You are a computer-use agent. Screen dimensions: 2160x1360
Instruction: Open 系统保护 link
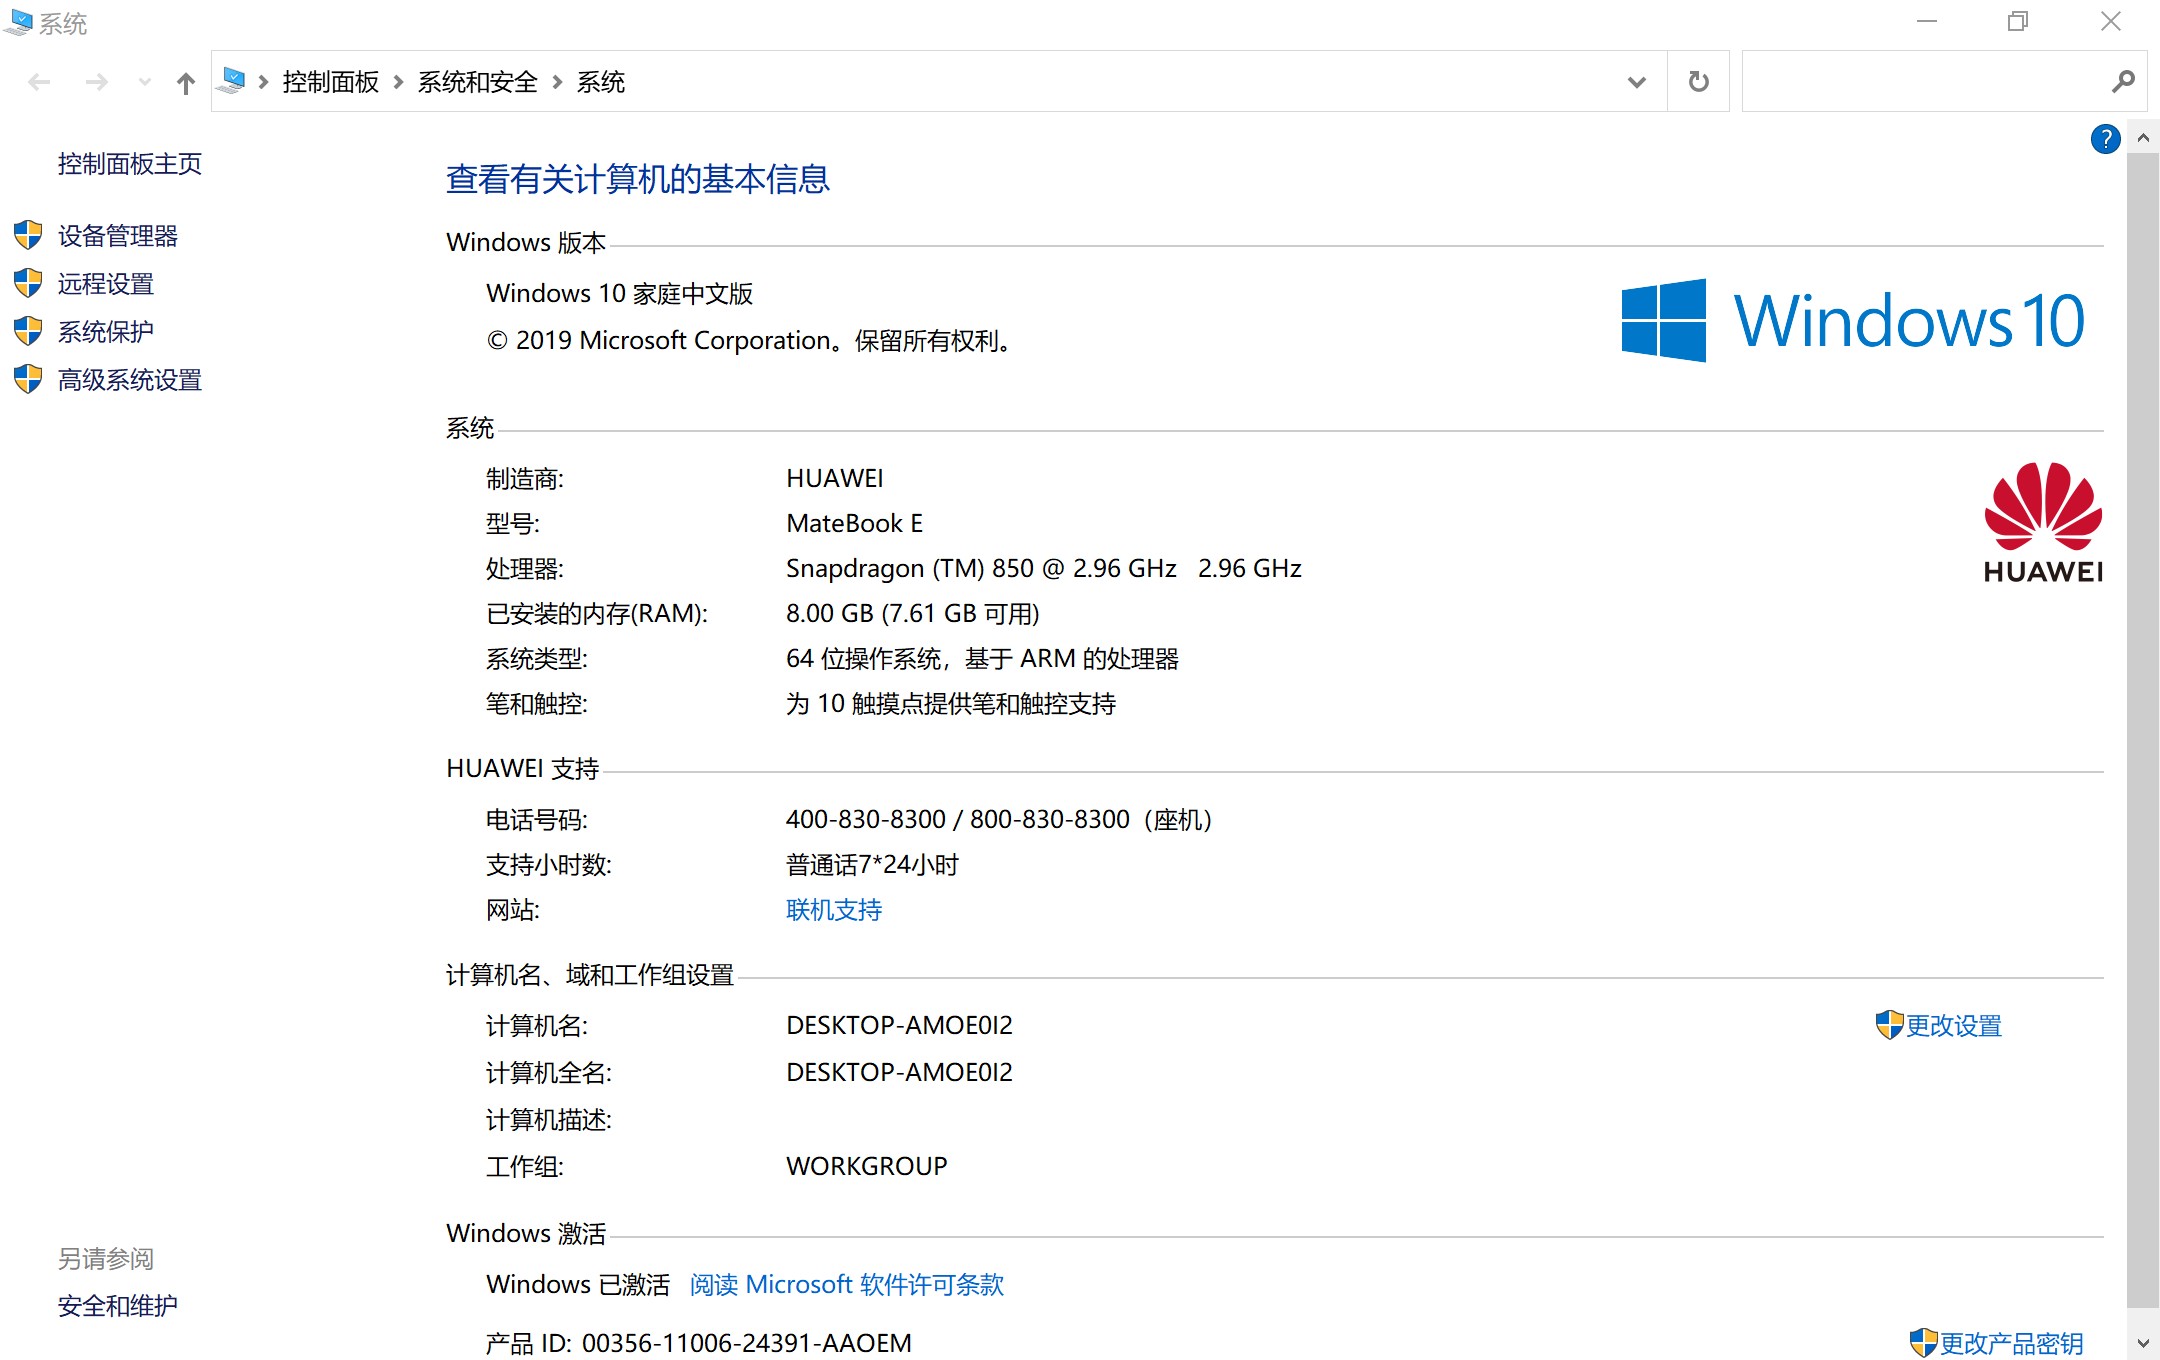pos(106,332)
